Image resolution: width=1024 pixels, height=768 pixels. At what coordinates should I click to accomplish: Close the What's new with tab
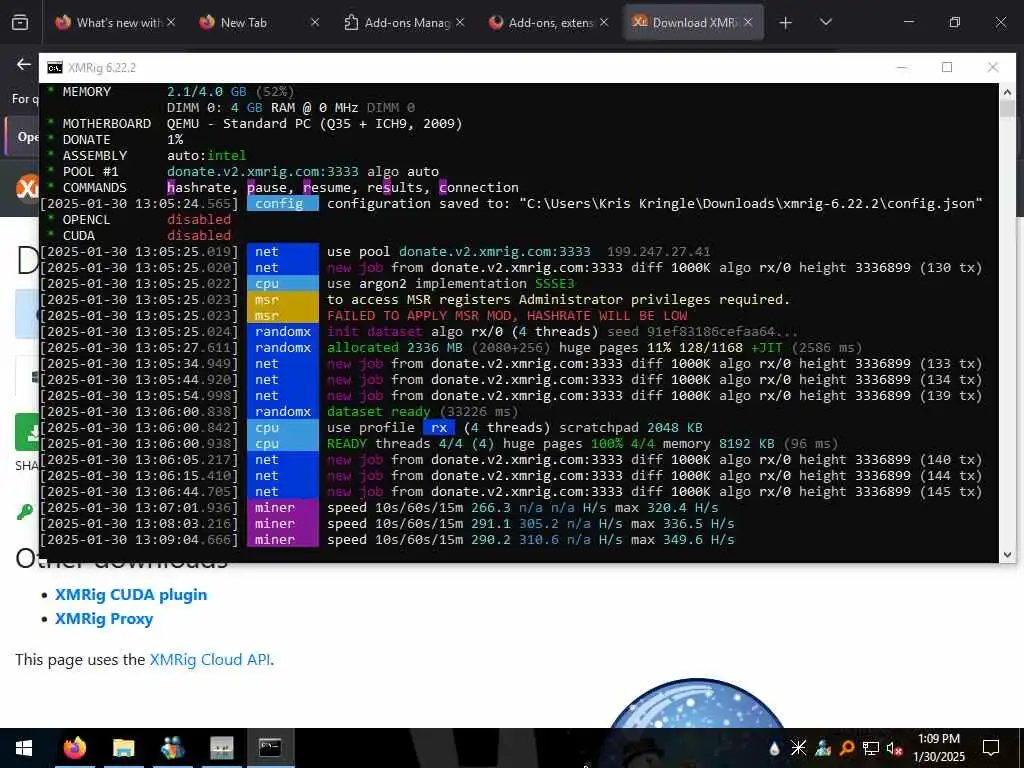pos(171,23)
